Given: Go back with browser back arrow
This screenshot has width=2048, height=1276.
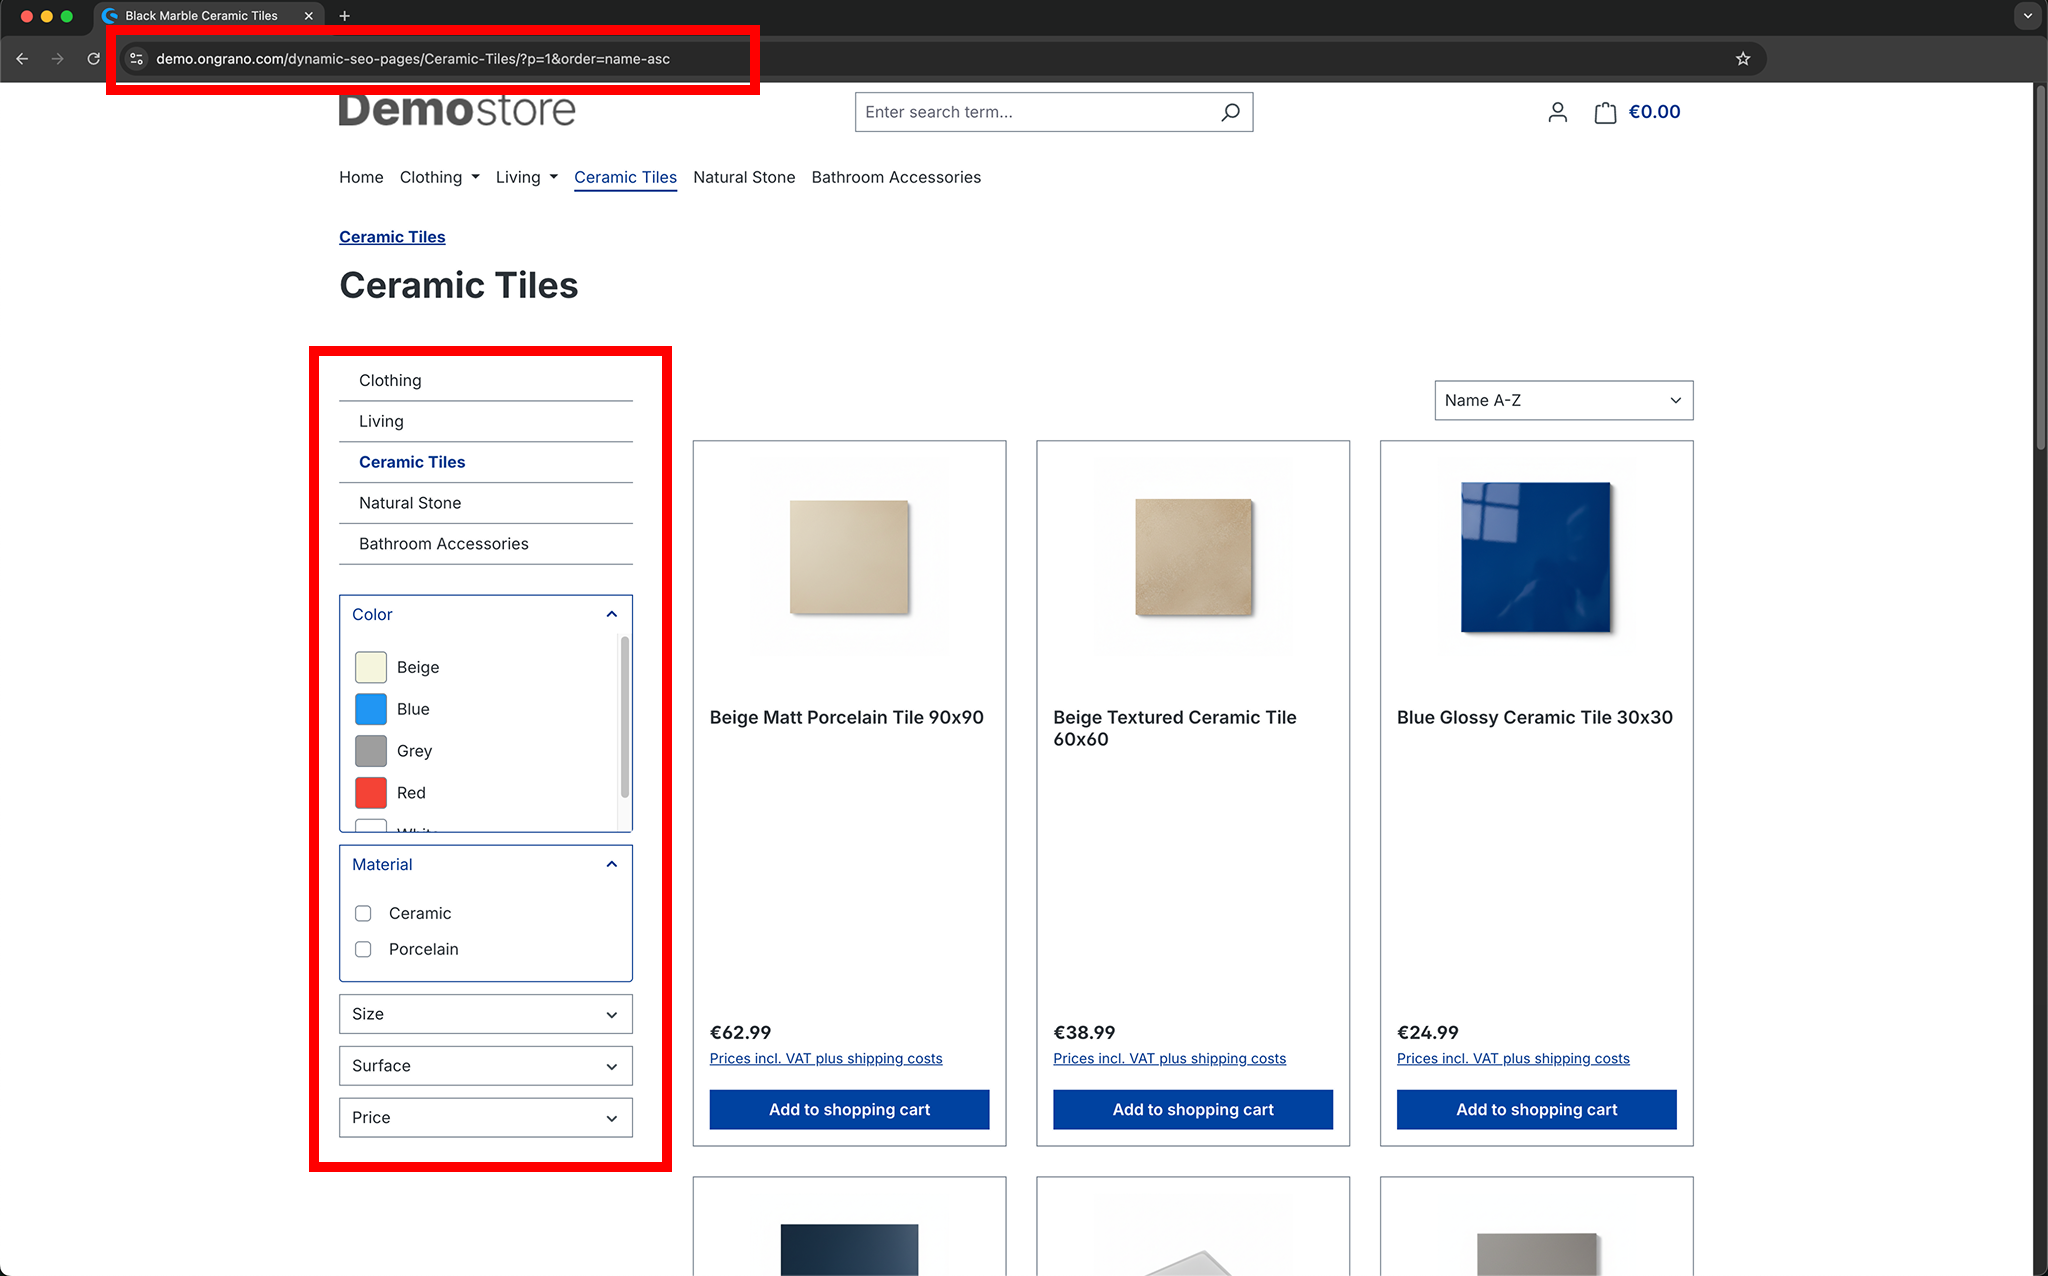Looking at the screenshot, I should click(x=22, y=59).
